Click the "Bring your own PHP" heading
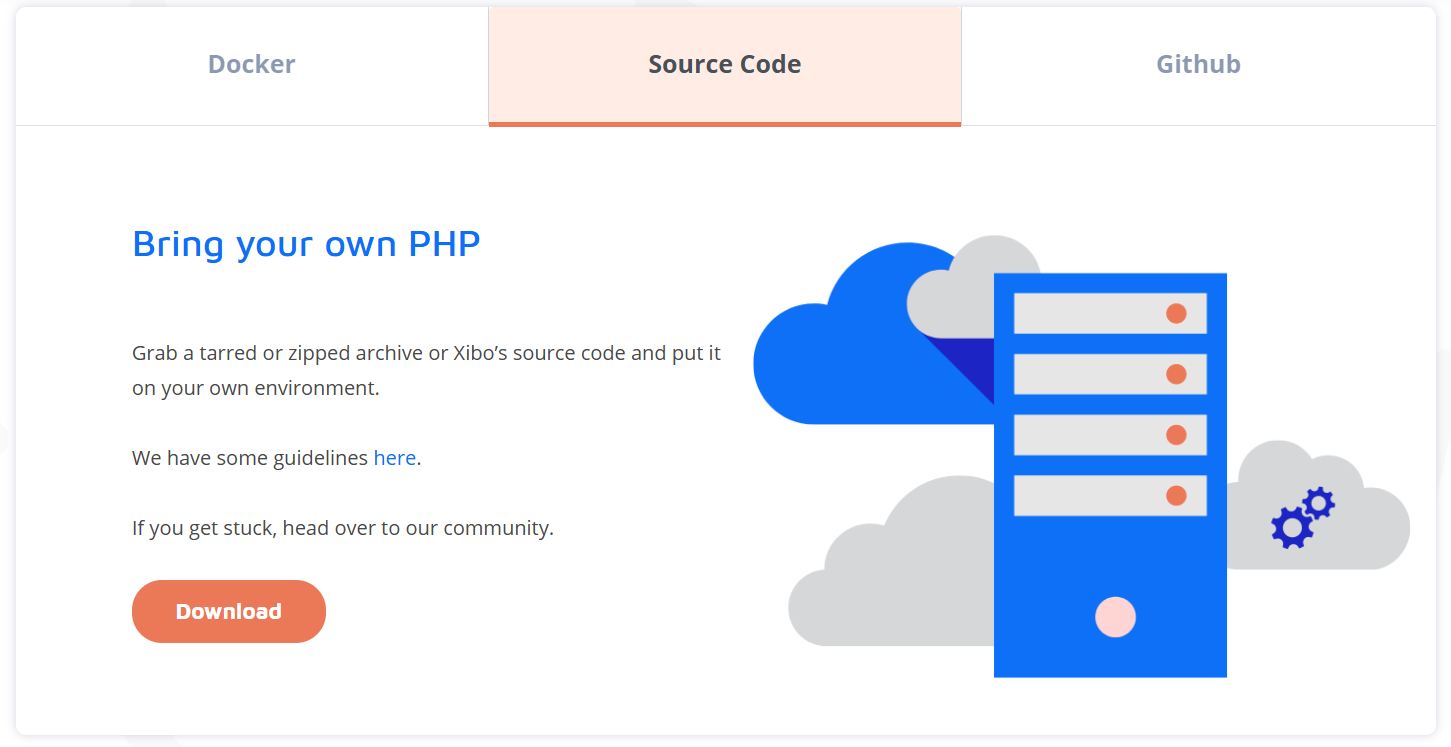The height and width of the screenshot is (747, 1451). click(x=306, y=244)
